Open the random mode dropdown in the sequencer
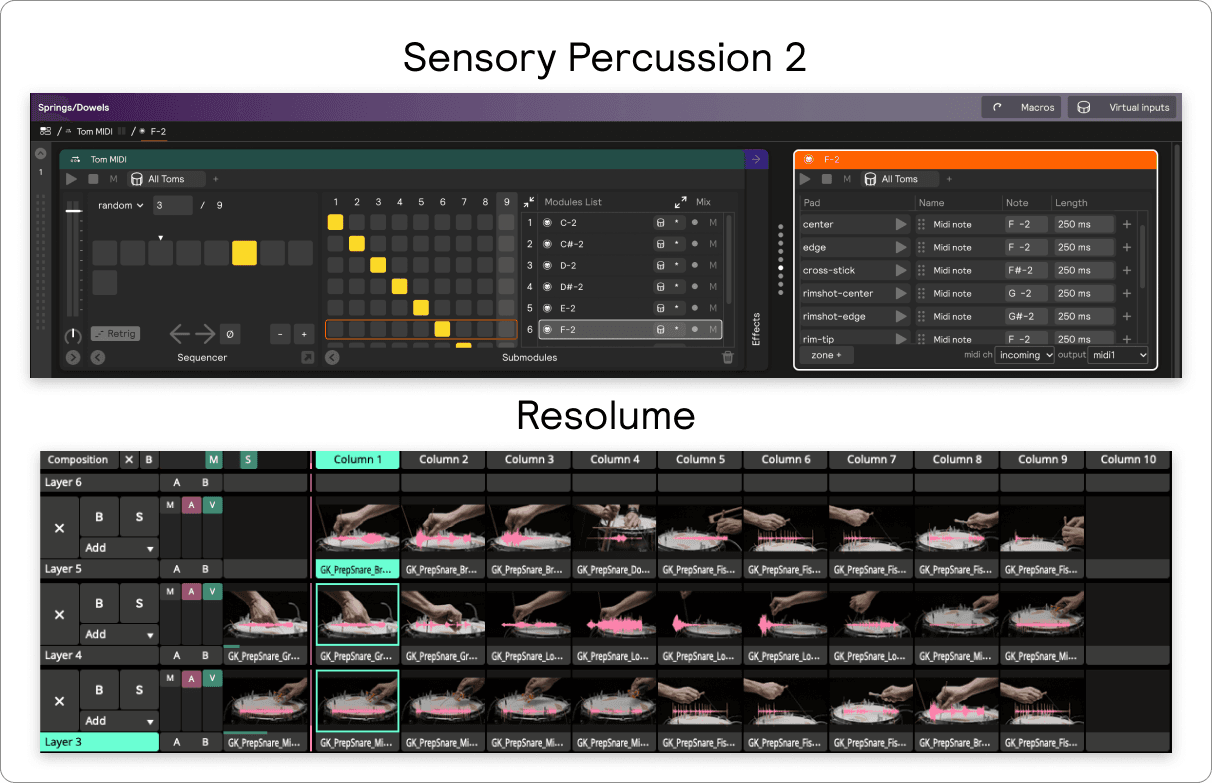Screen dimensions: 1212x783 click(121, 205)
